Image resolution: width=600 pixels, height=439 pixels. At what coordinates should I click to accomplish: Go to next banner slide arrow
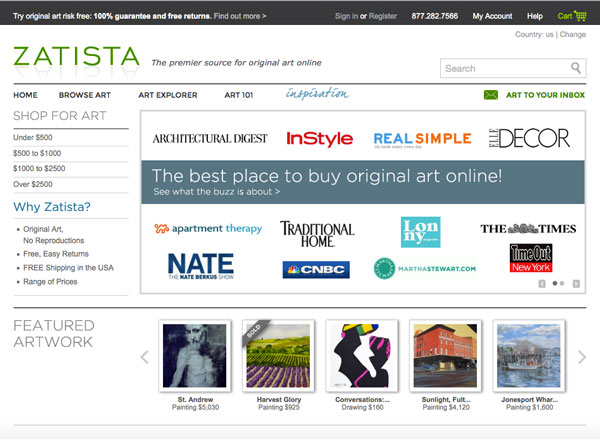point(576,284)
